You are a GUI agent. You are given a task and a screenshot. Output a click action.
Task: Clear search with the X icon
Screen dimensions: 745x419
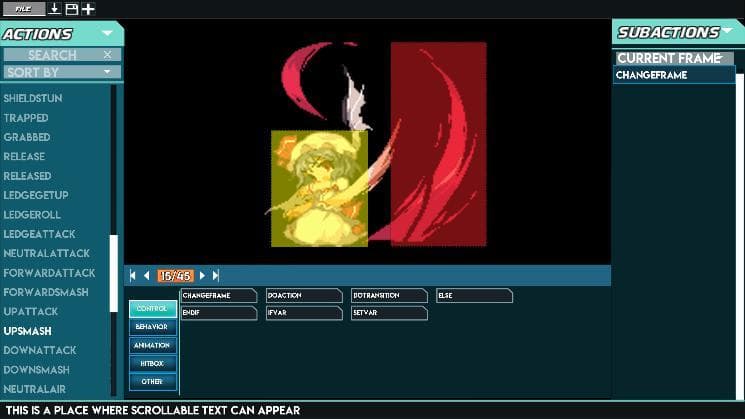(x=108, y=55)
